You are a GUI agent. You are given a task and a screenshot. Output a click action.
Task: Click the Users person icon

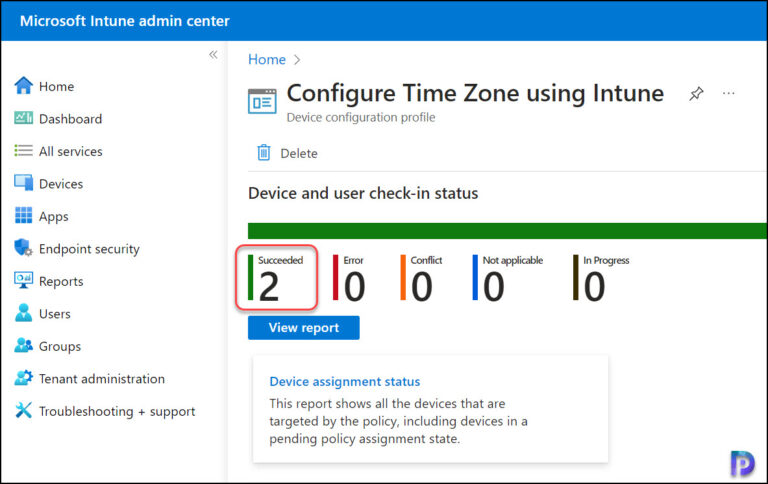point(23,313)
